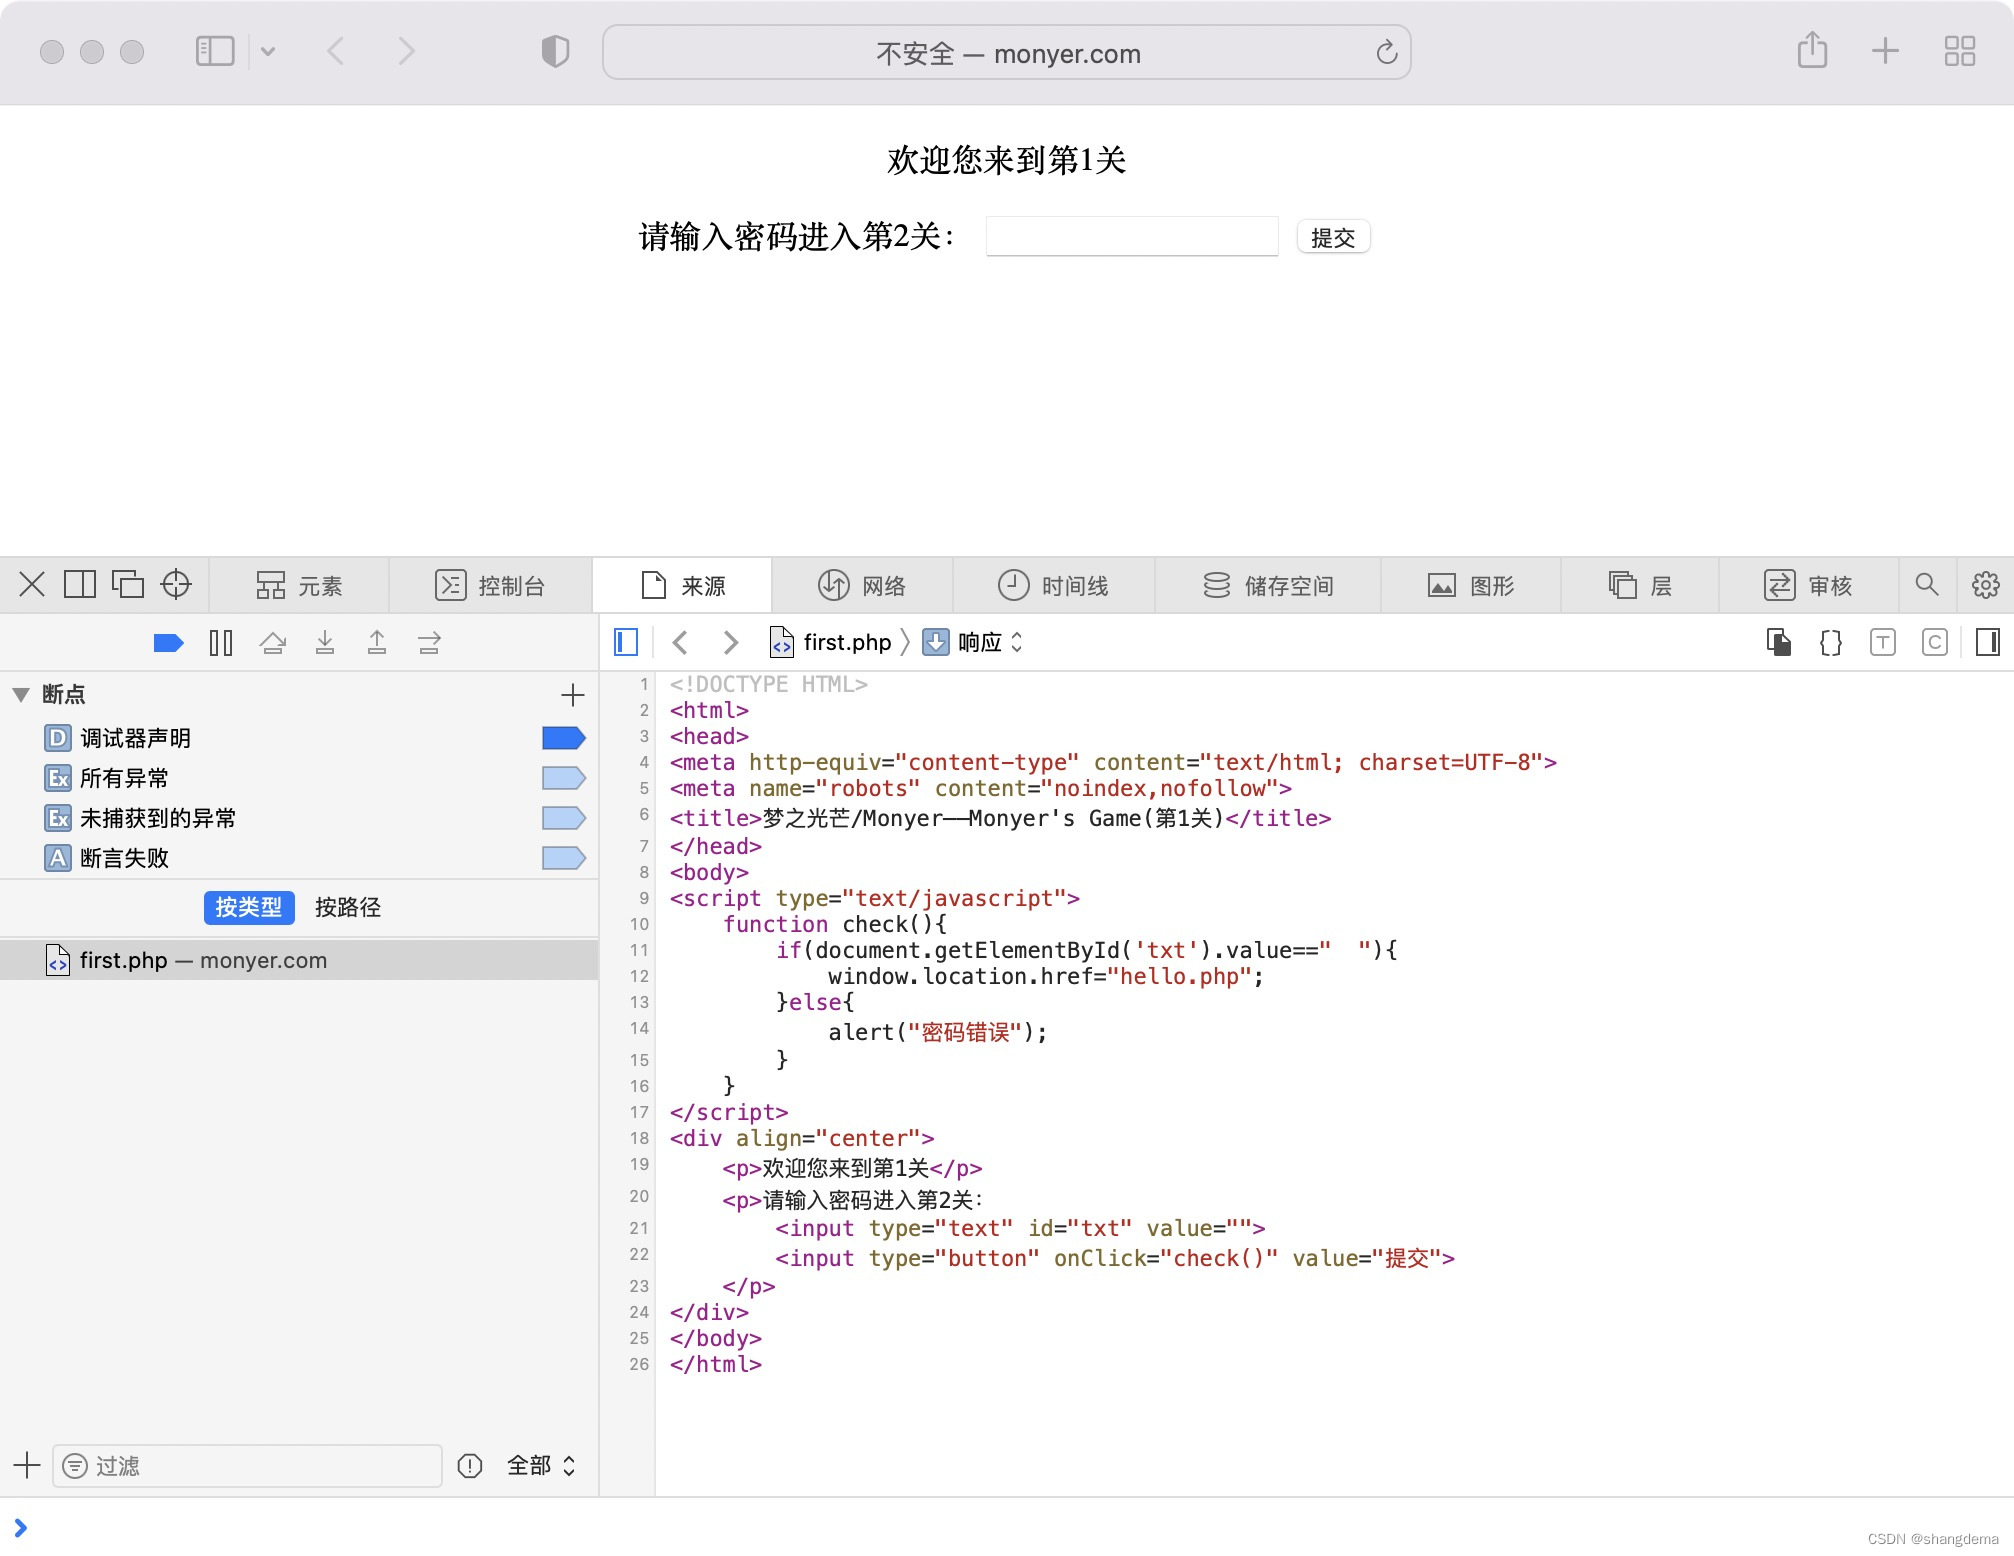Click the element picker crosshair icon
The width and height of the screenshot is (2014, 1556).
click(x=176, y=585)
